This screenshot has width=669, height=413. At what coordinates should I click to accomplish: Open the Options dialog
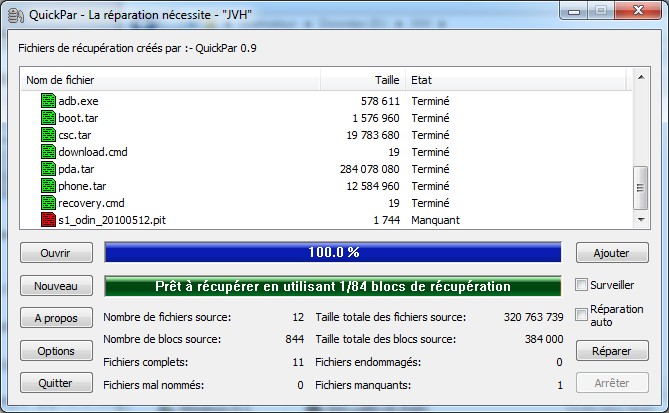pos(56,351)
